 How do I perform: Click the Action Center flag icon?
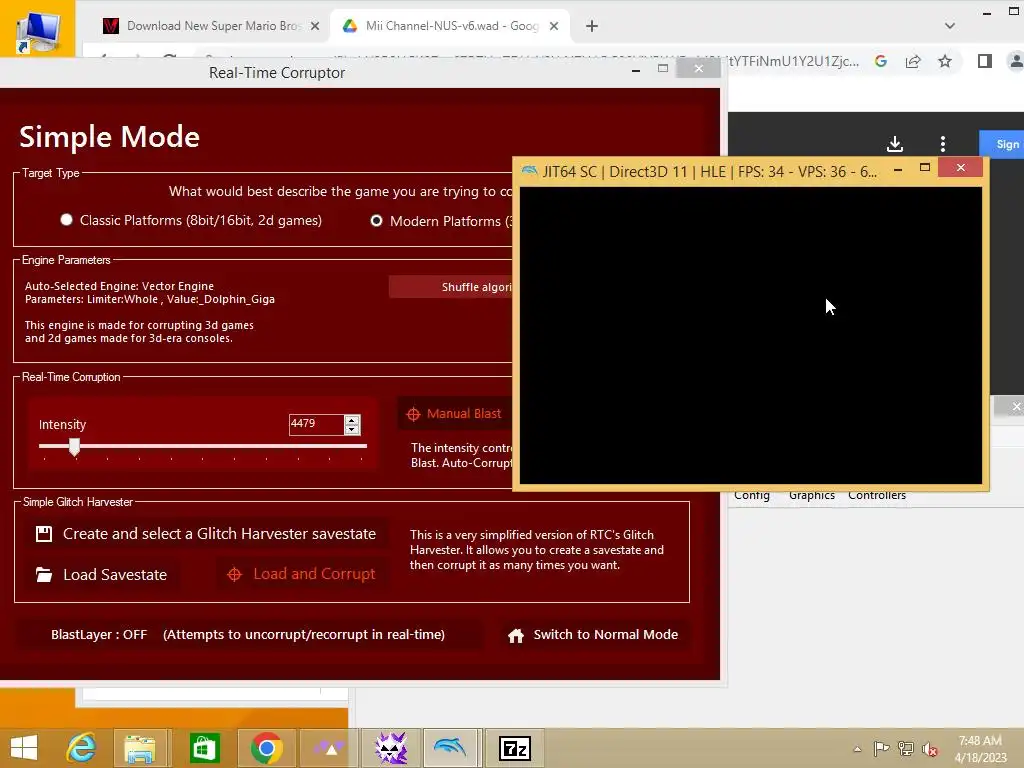pyautogui.click(x=882, y=748)
